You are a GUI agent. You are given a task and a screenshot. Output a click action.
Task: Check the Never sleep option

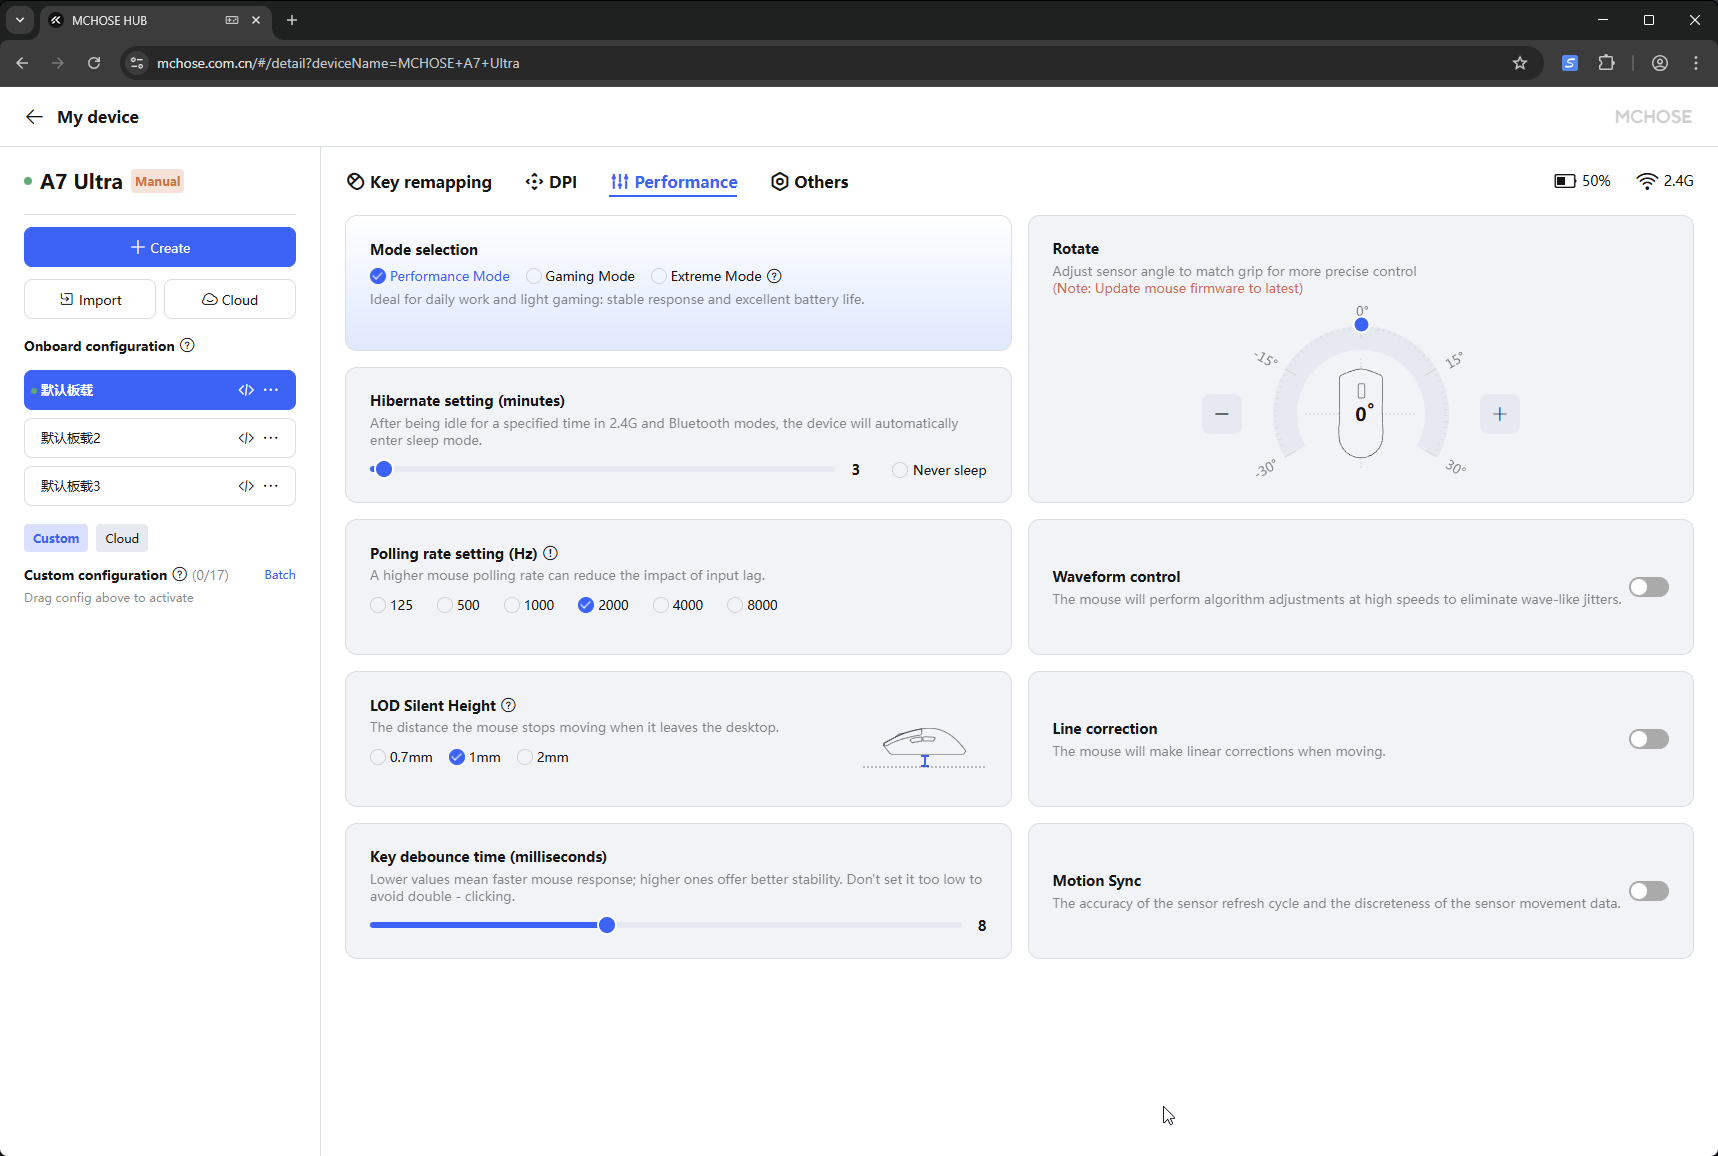900,470
